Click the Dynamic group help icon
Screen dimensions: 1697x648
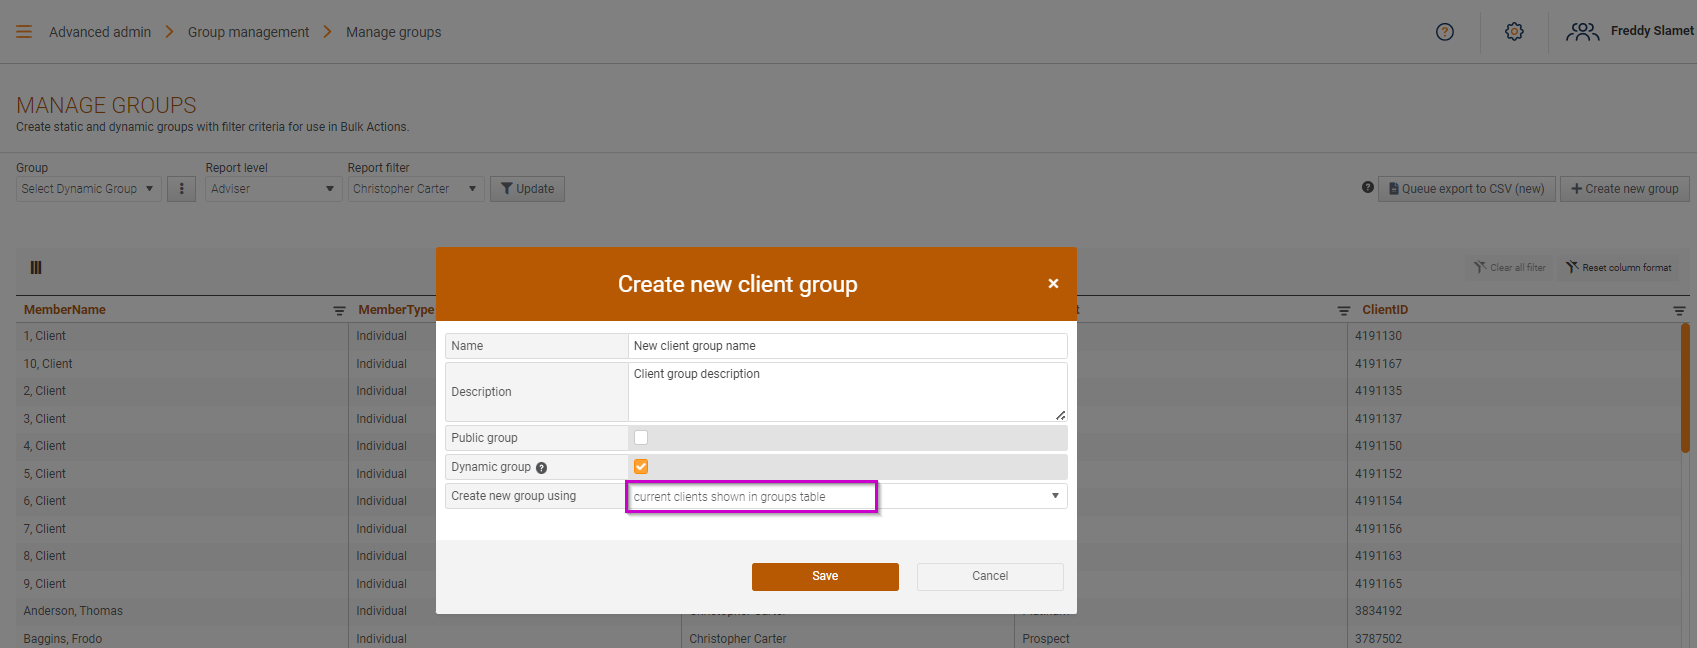pyautogui.click(x=541, y=468)
